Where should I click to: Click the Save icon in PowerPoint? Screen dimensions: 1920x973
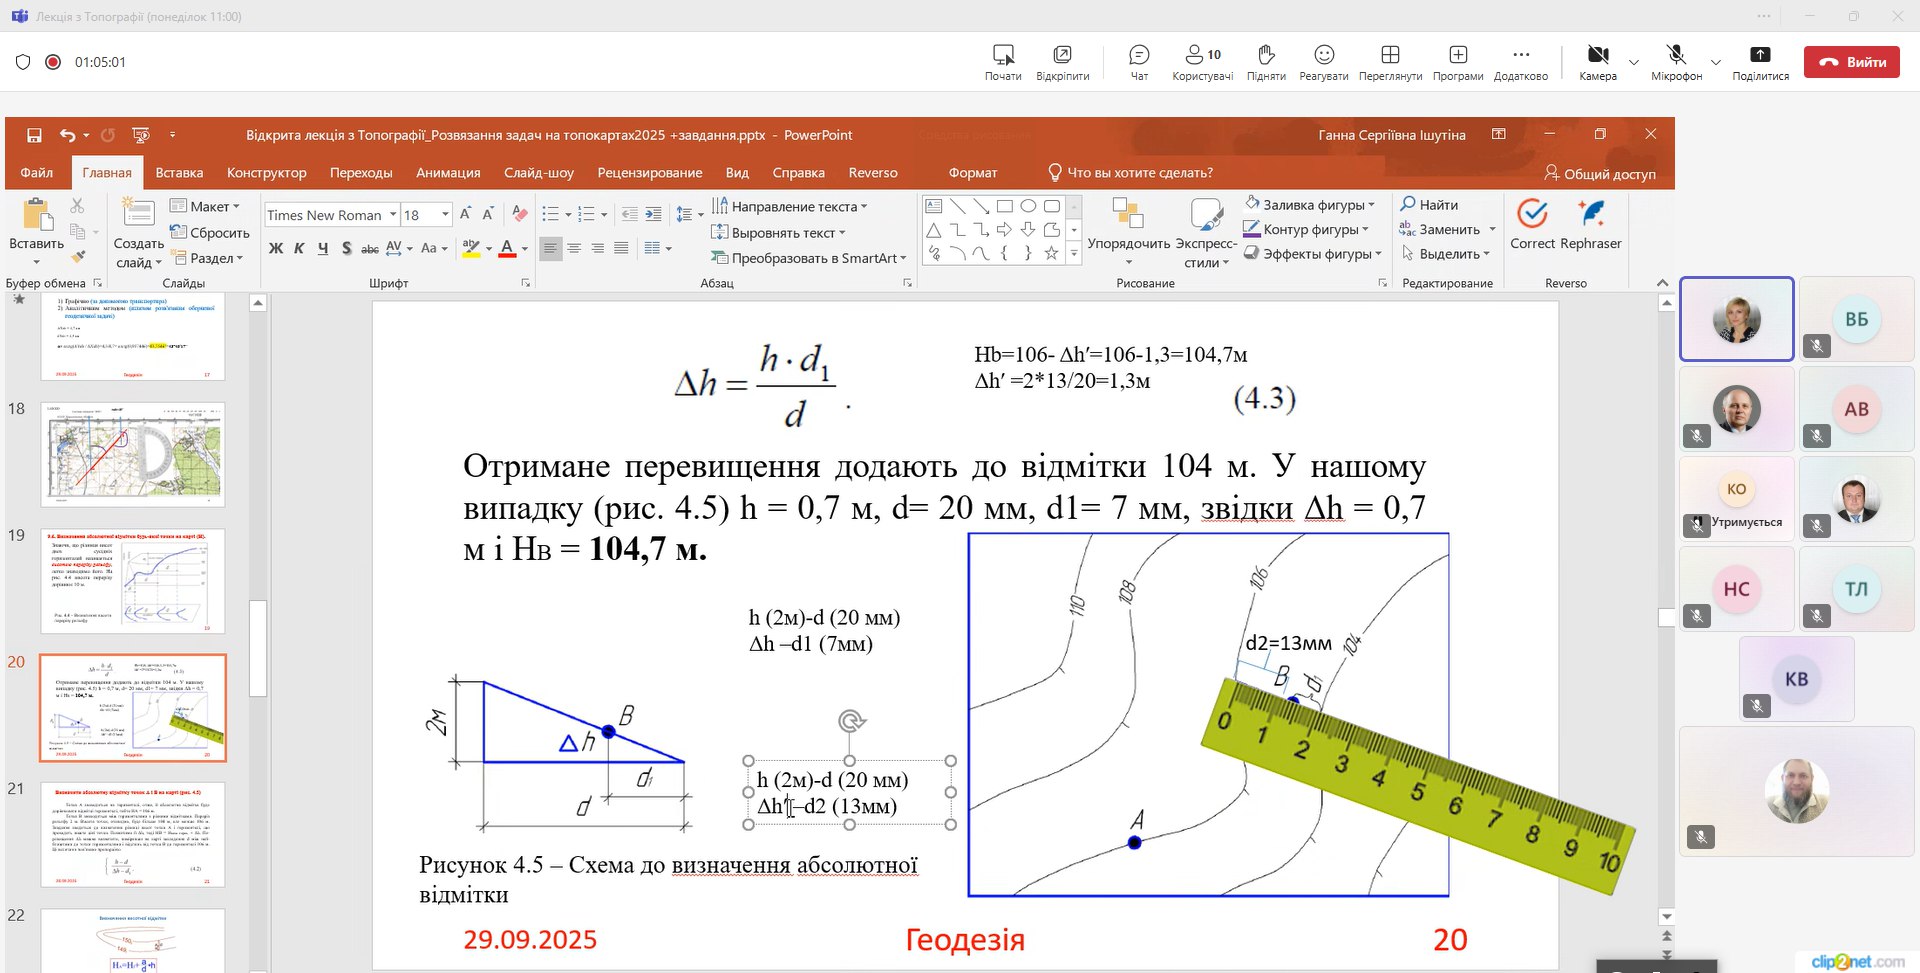point(34,135)
